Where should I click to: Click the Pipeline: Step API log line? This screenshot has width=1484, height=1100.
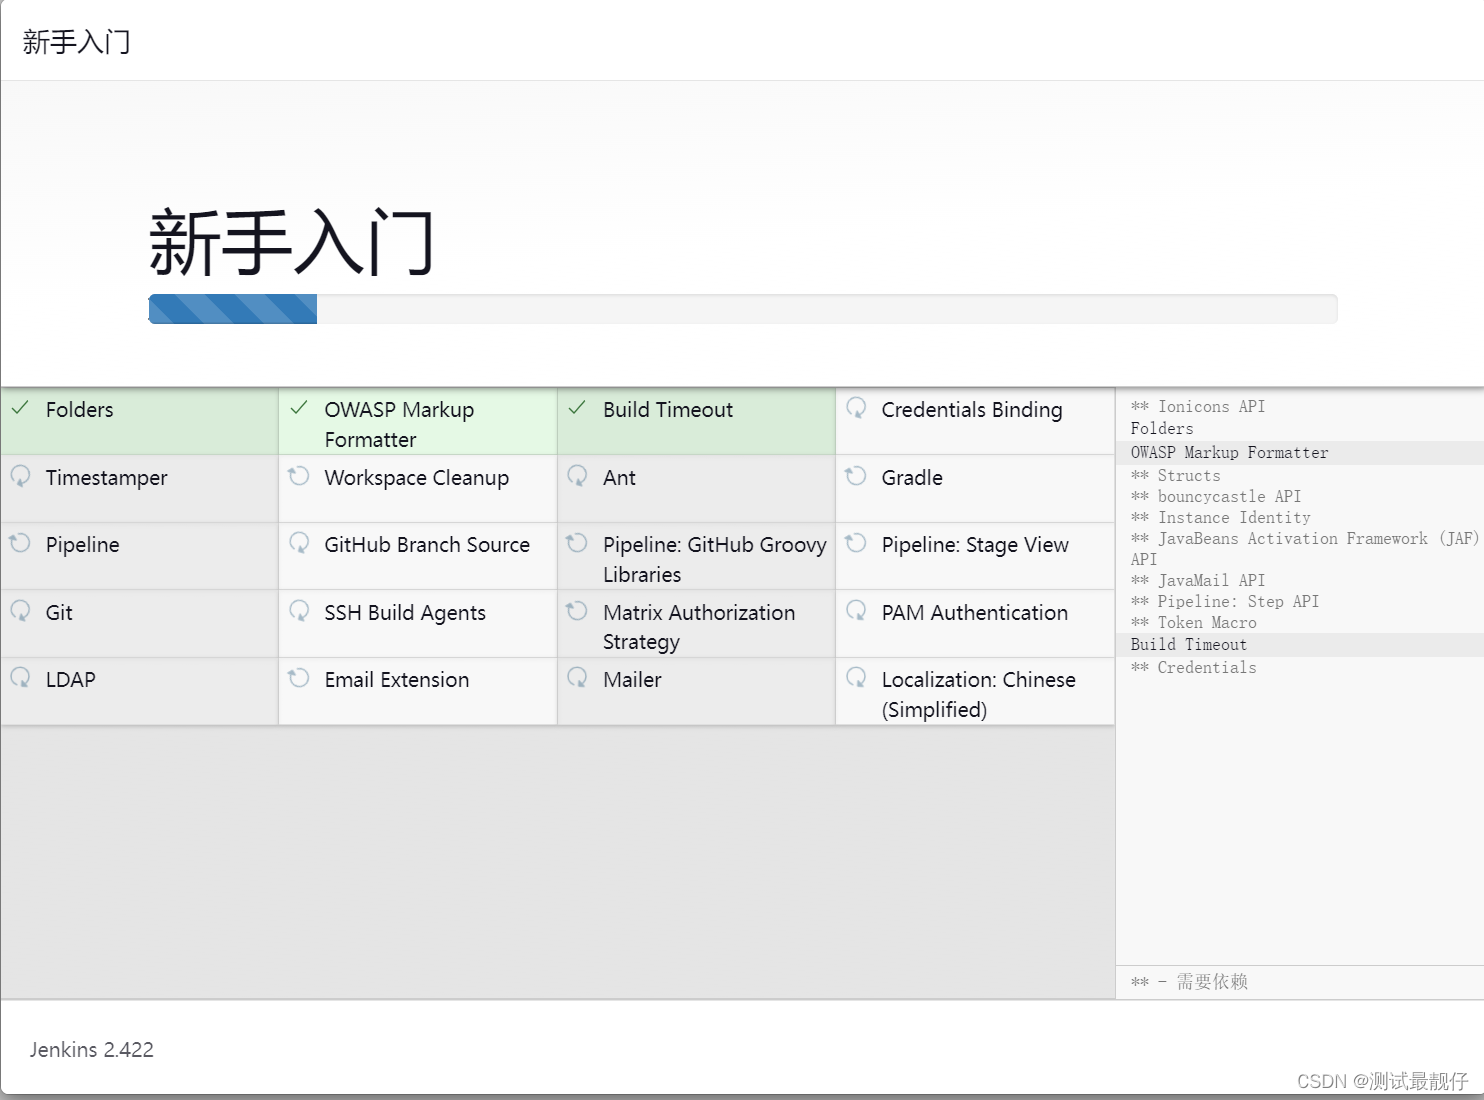point(1225,602)
